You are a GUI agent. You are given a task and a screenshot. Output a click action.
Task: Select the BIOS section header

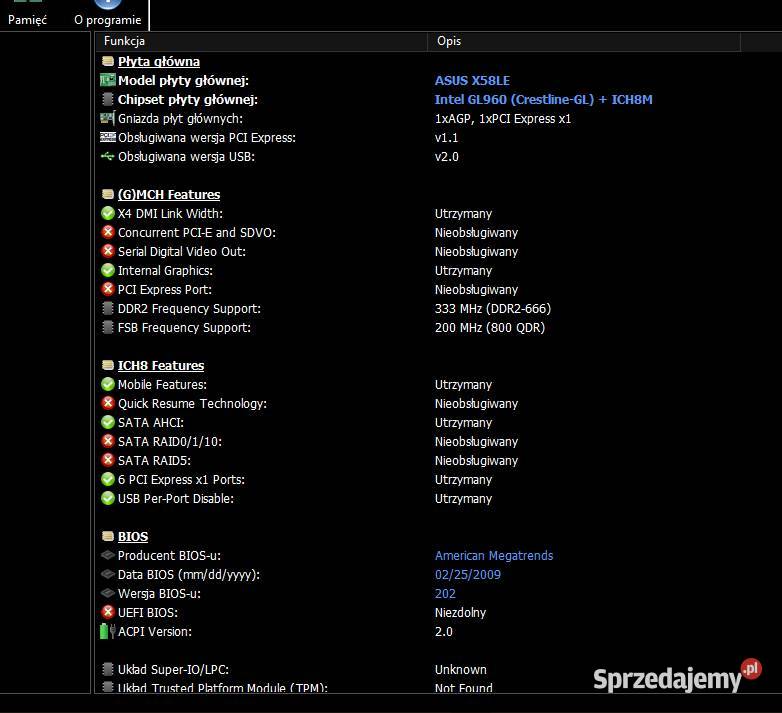(133, 536)
